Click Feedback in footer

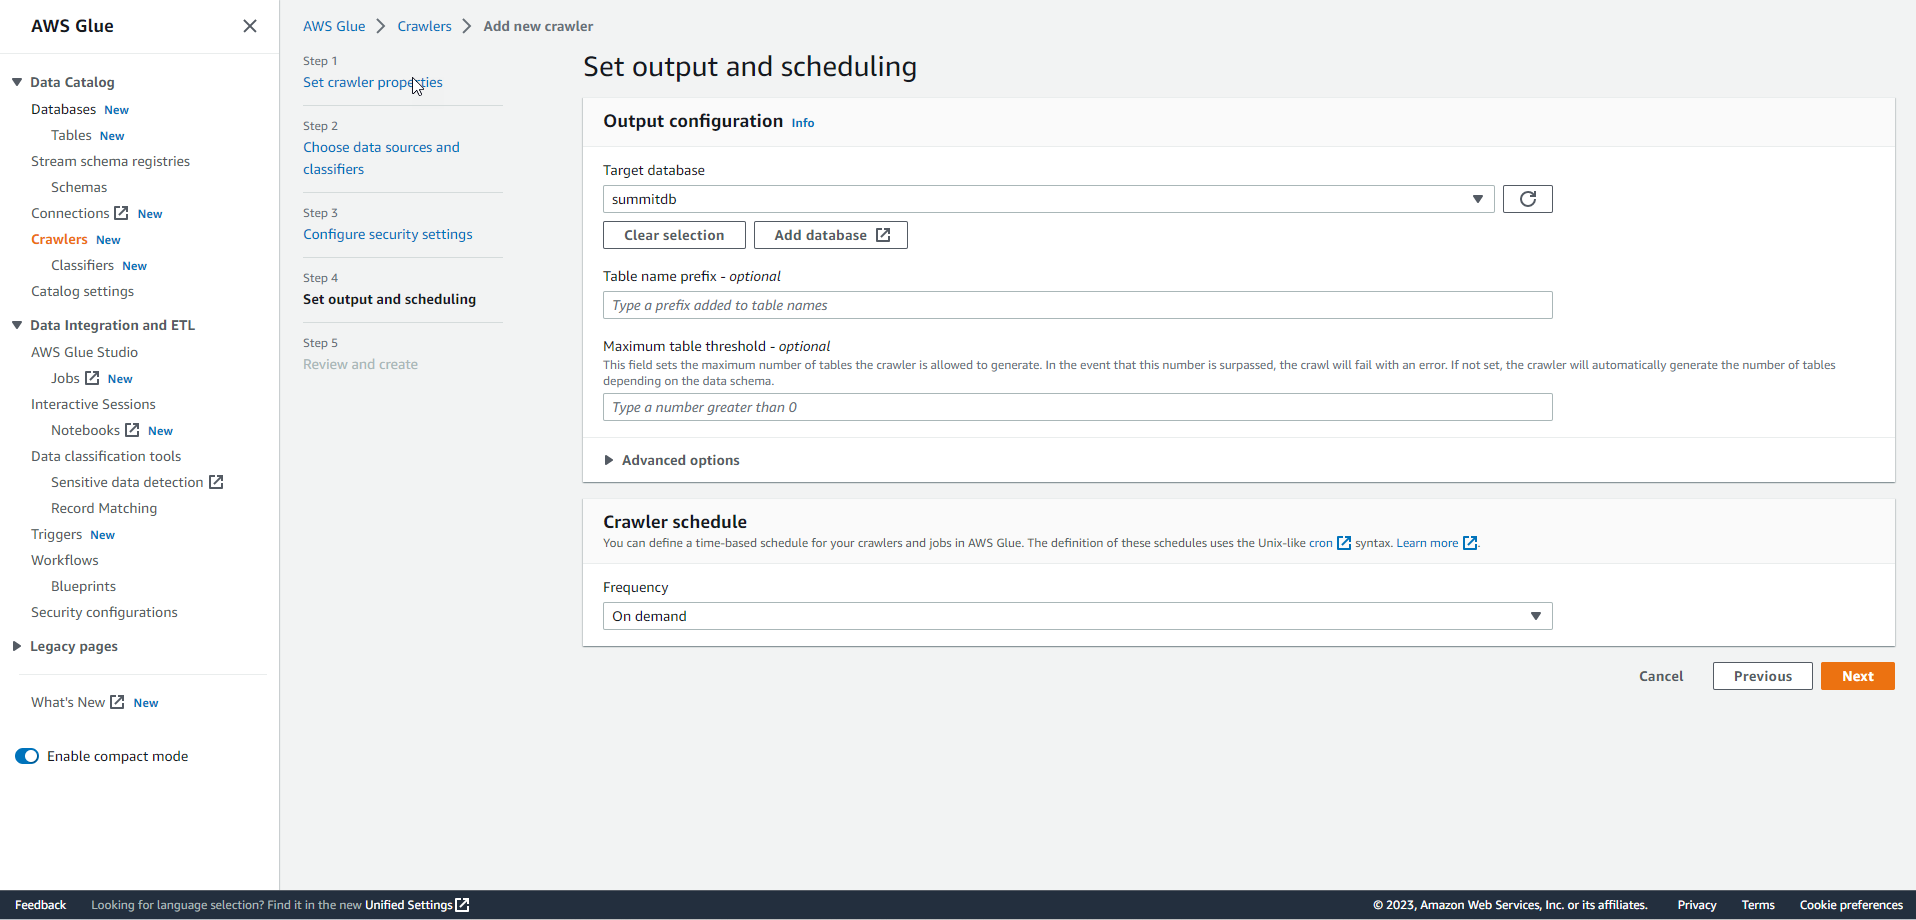[x=40, y=905]
